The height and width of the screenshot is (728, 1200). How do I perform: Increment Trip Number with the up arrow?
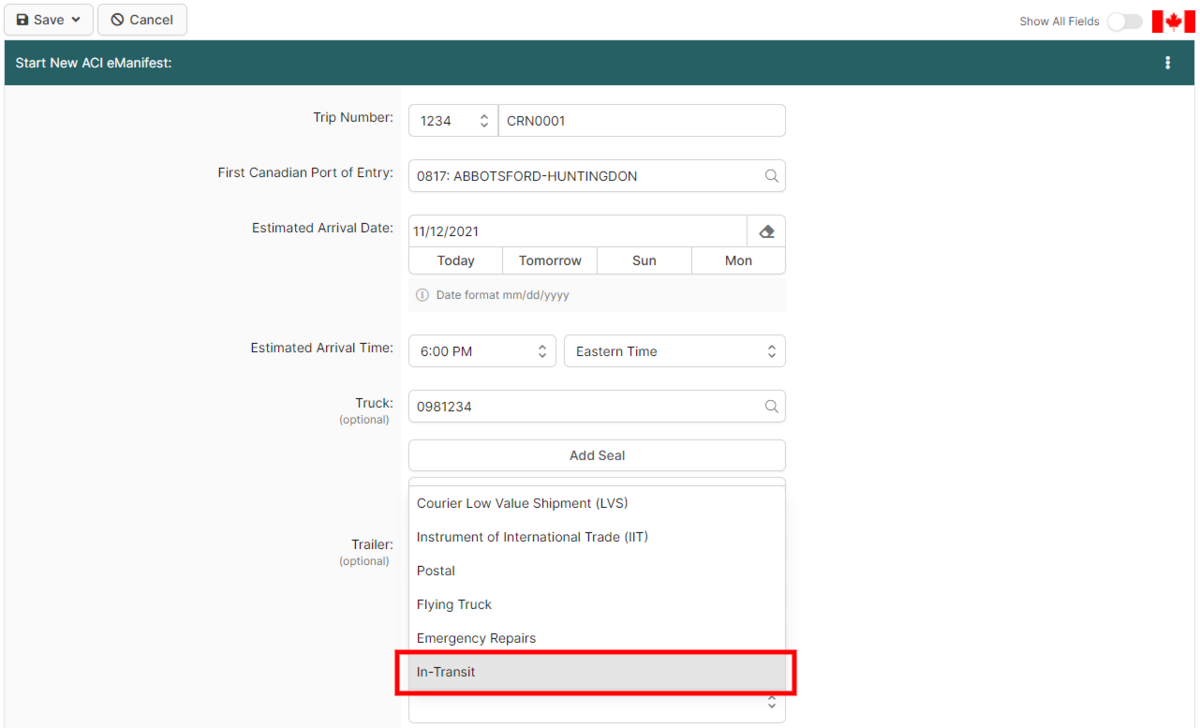click(x=484, y=114)
